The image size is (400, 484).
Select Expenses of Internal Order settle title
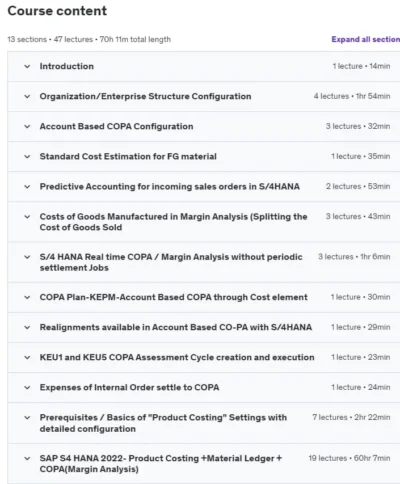click(x=129, y=388)
